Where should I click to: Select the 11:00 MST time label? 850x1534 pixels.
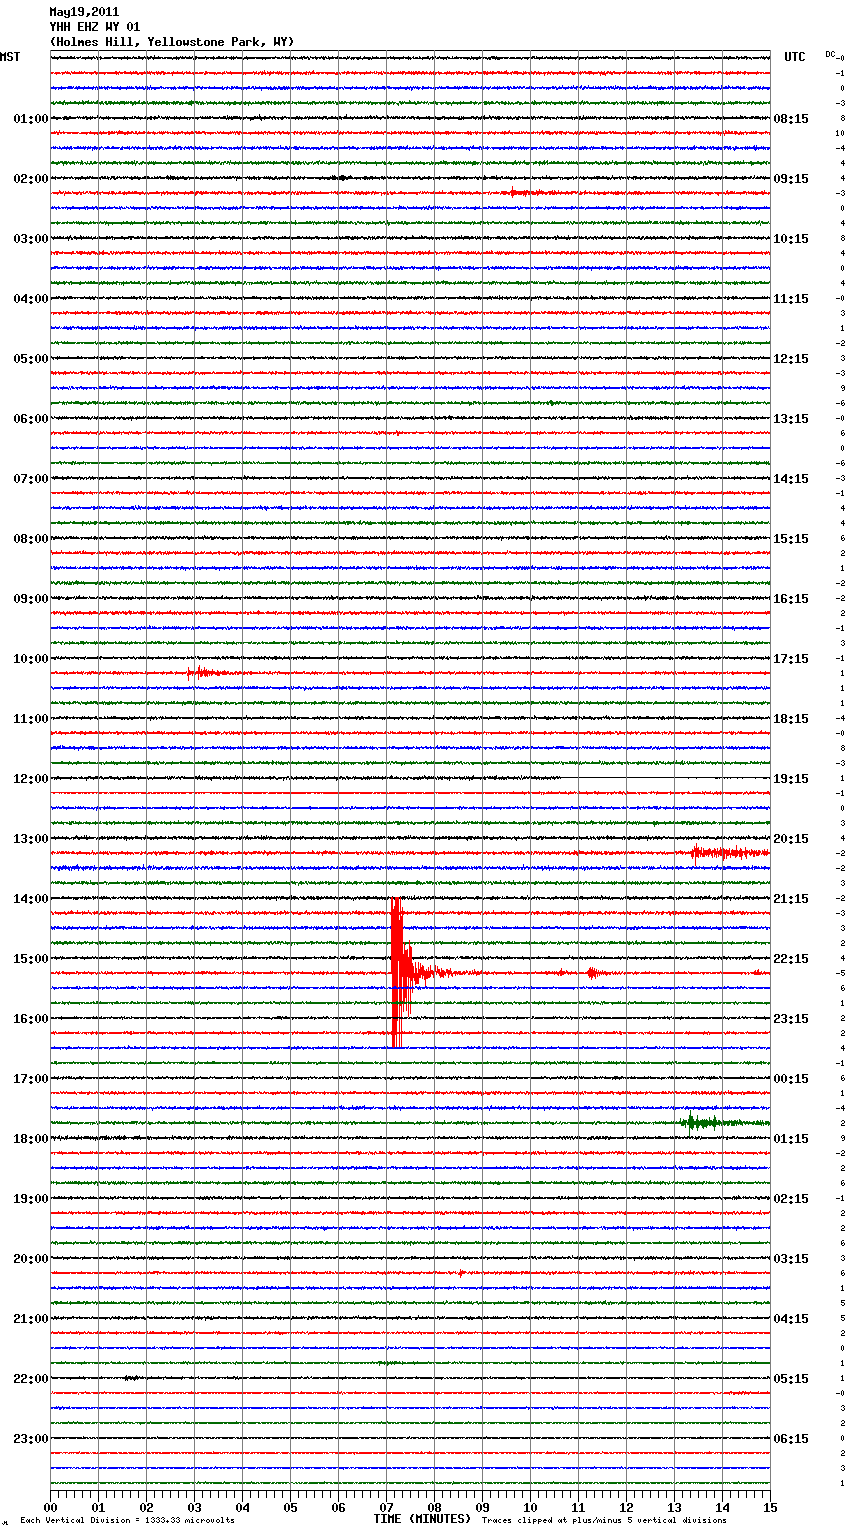(x=31, y=719)
